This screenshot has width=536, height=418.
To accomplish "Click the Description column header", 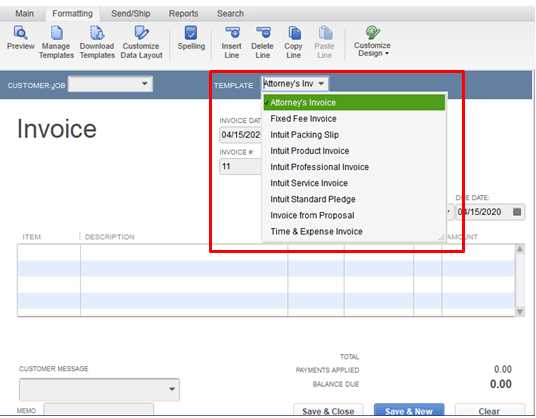I will 109,237.
